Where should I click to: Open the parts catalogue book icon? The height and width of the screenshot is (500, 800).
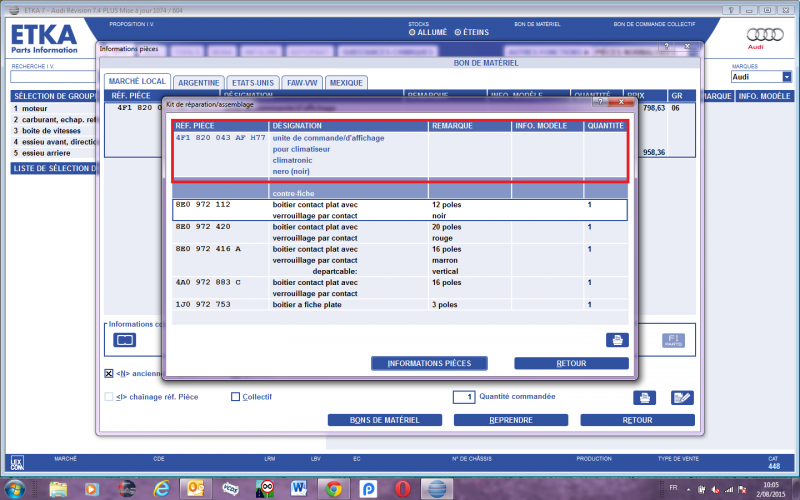[124, 340]
